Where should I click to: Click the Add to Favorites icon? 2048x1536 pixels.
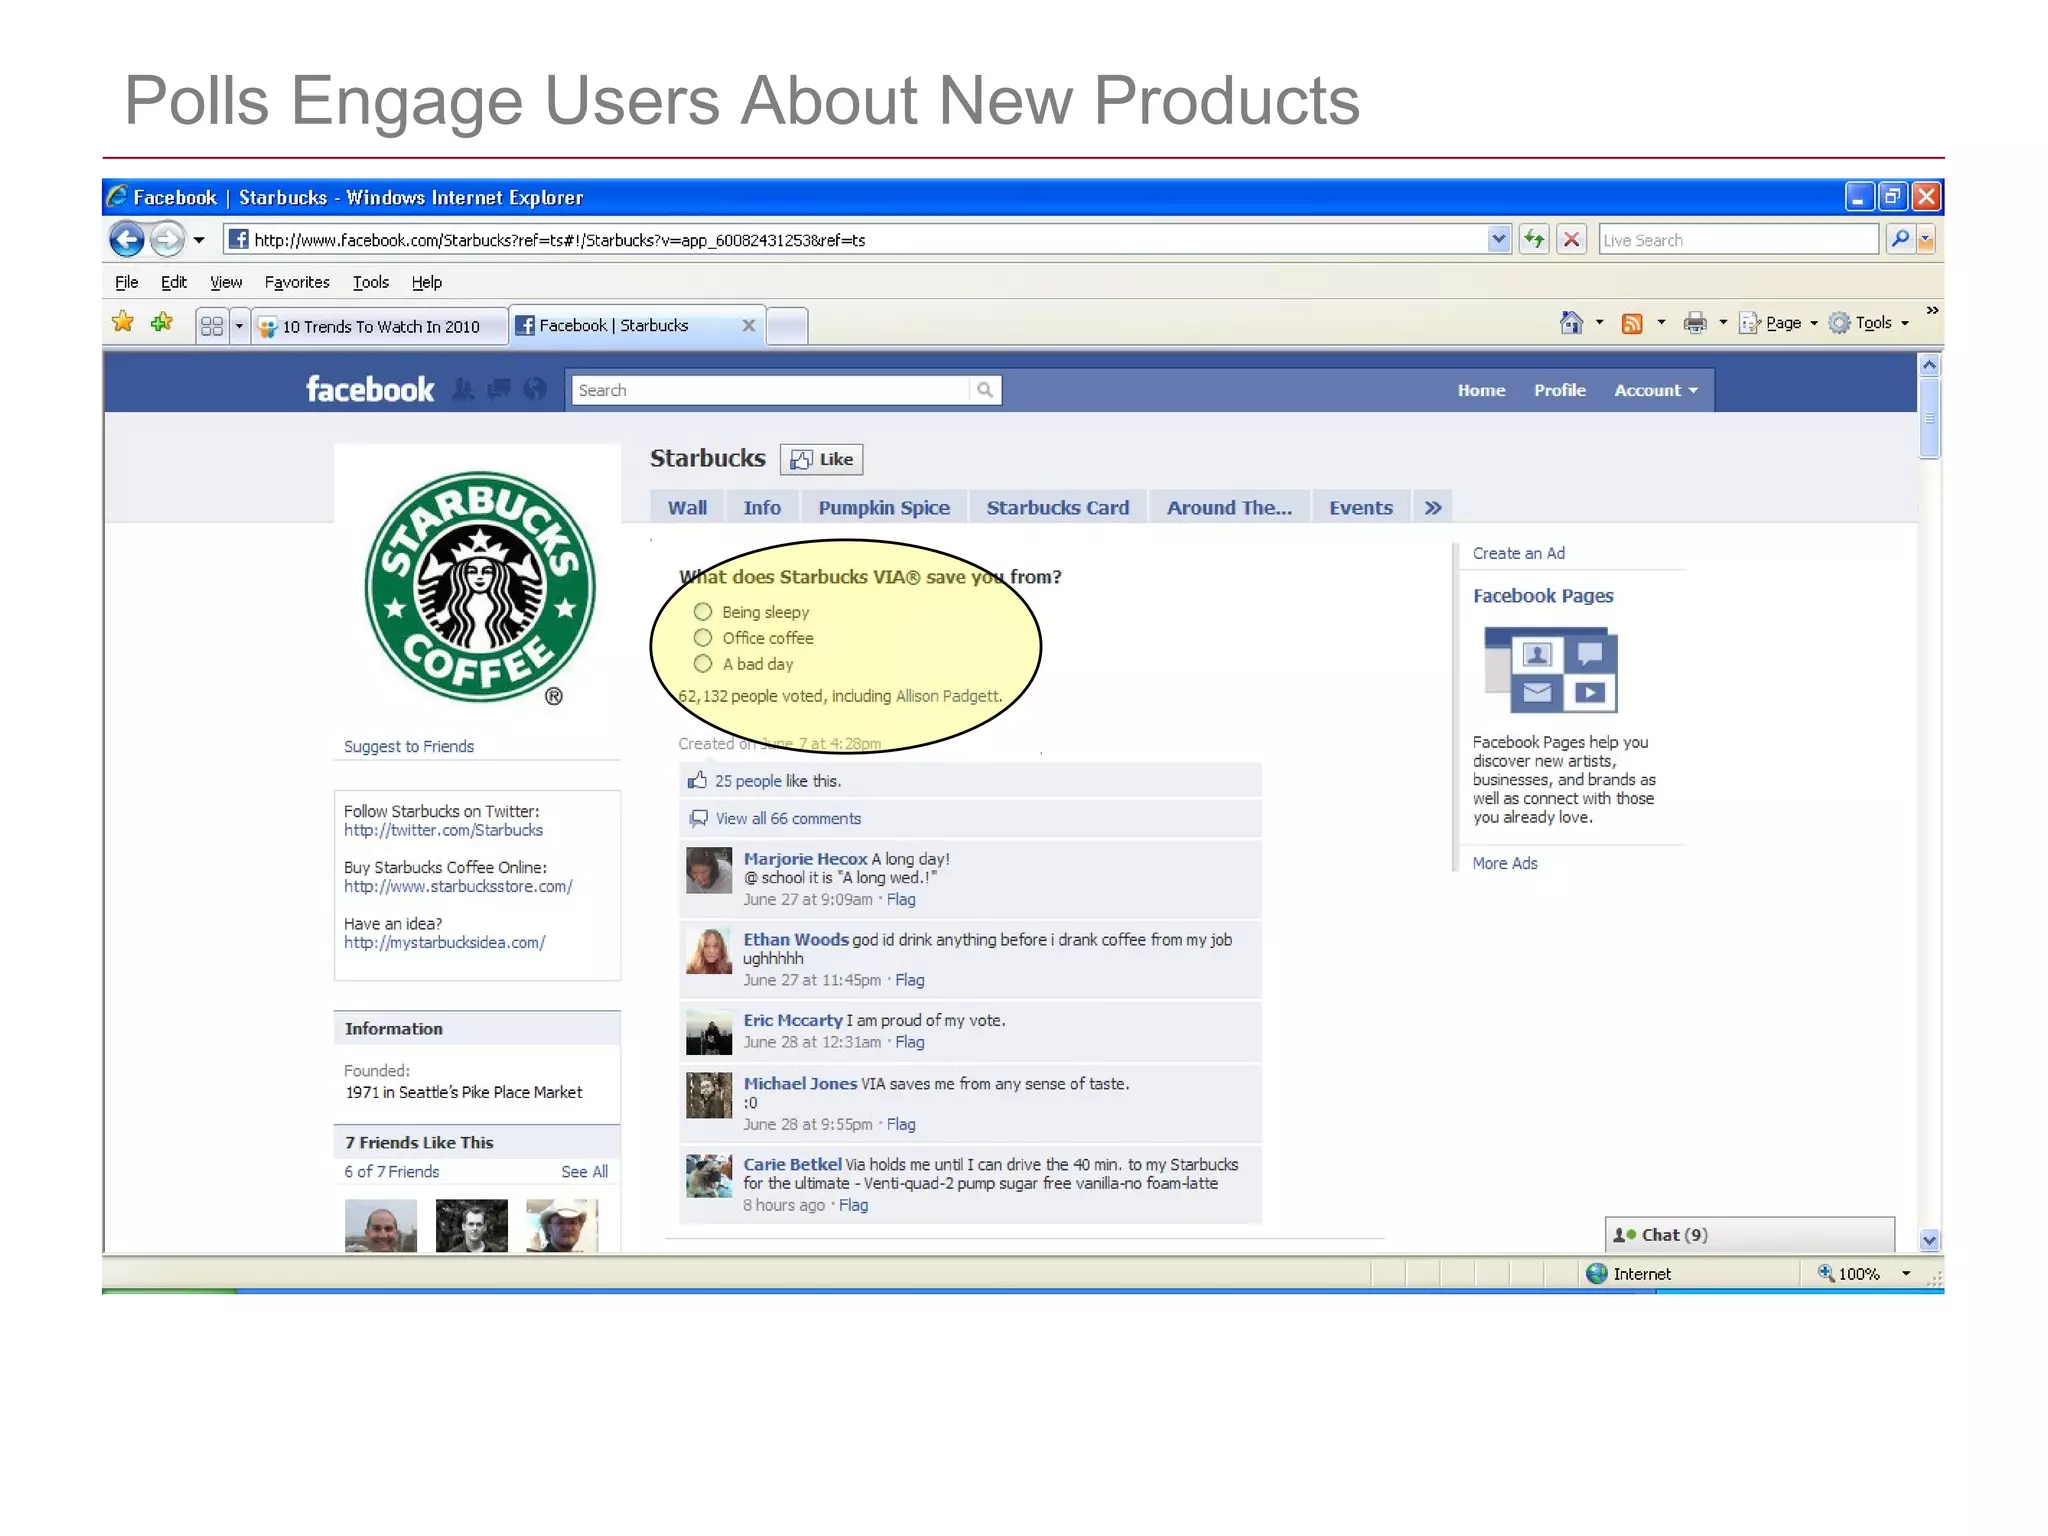(161, 322)
